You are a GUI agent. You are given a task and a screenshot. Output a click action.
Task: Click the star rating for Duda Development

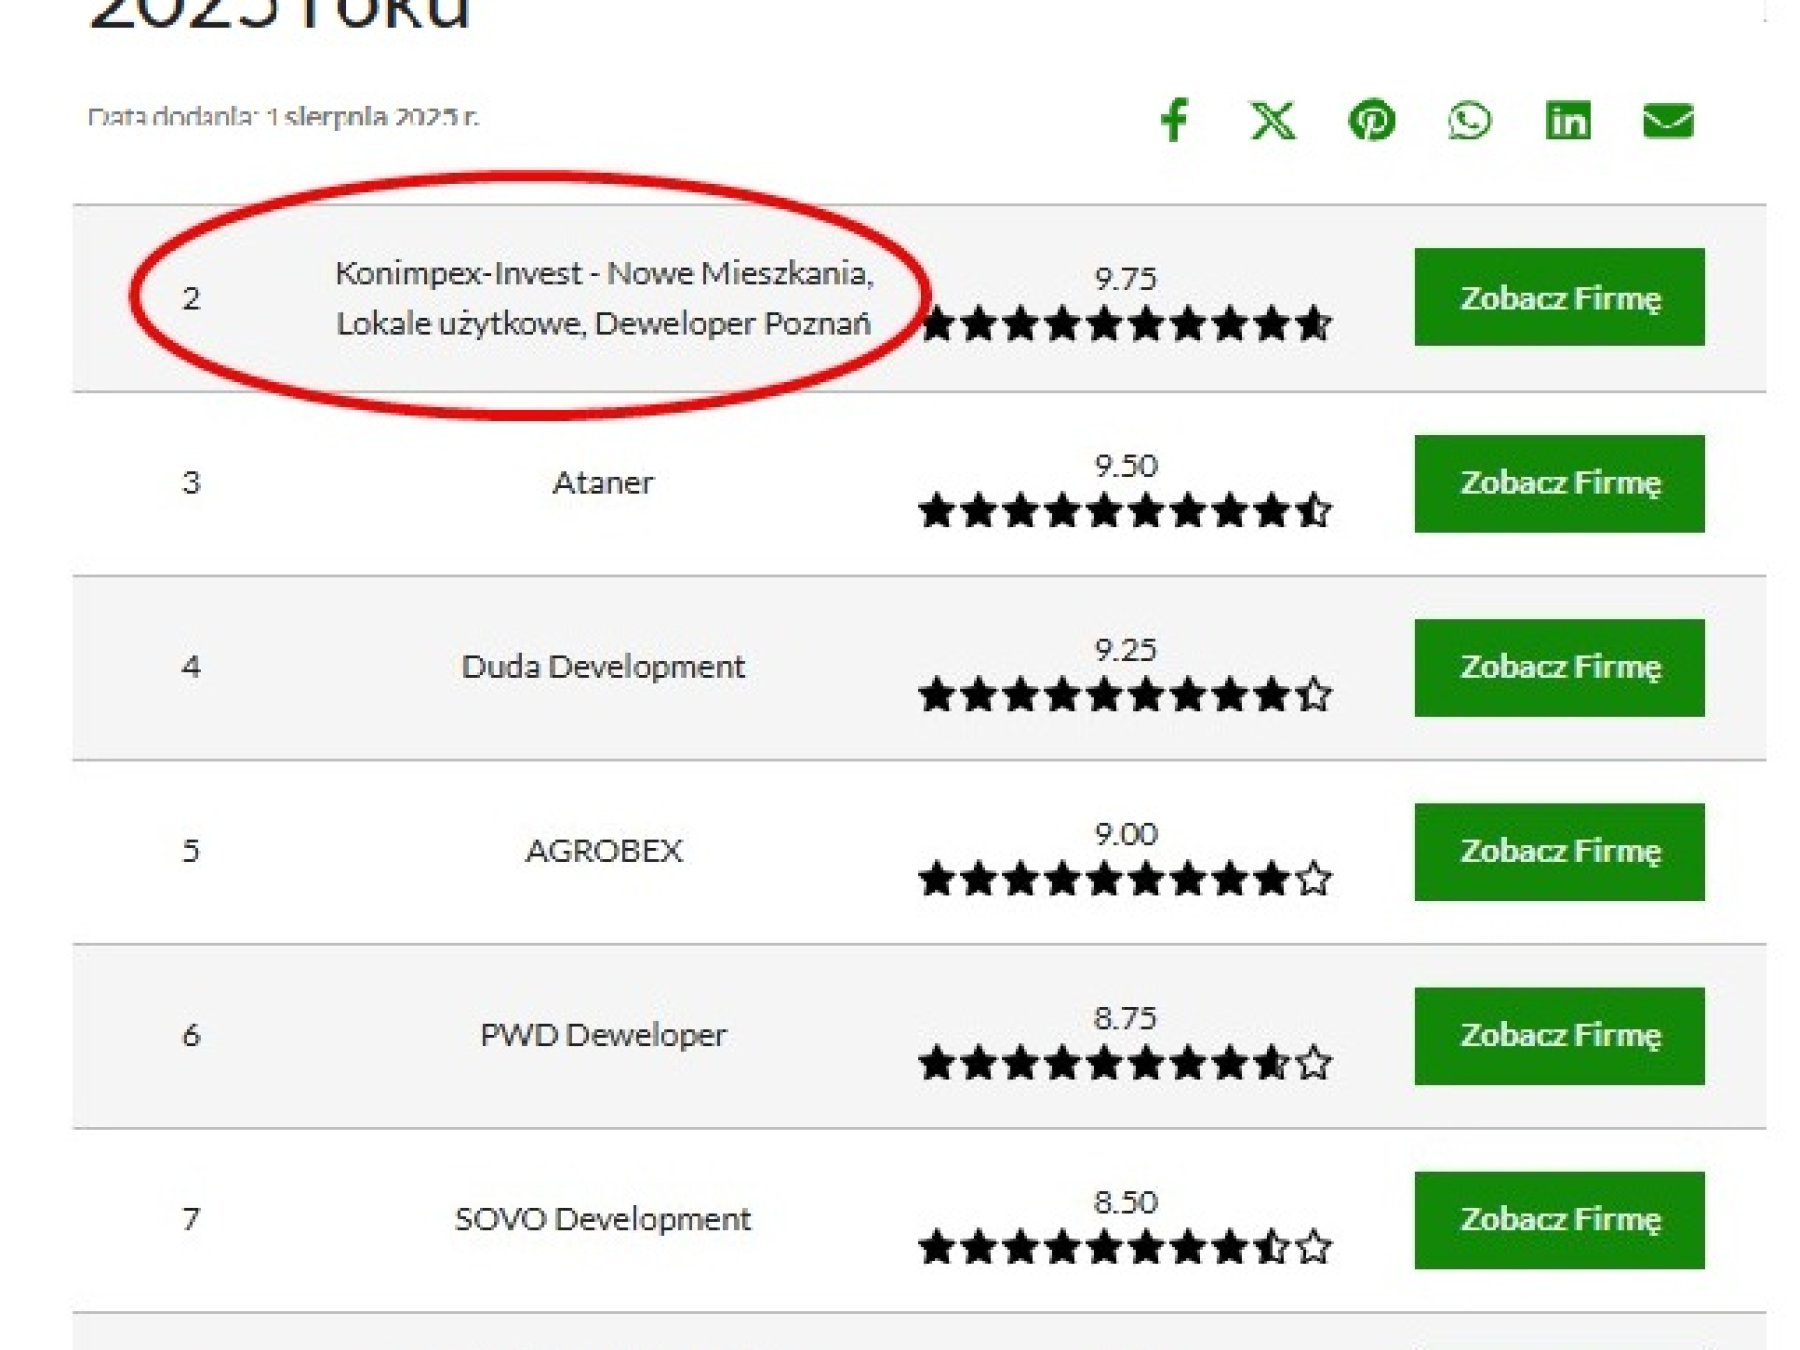pos(1125,694)
